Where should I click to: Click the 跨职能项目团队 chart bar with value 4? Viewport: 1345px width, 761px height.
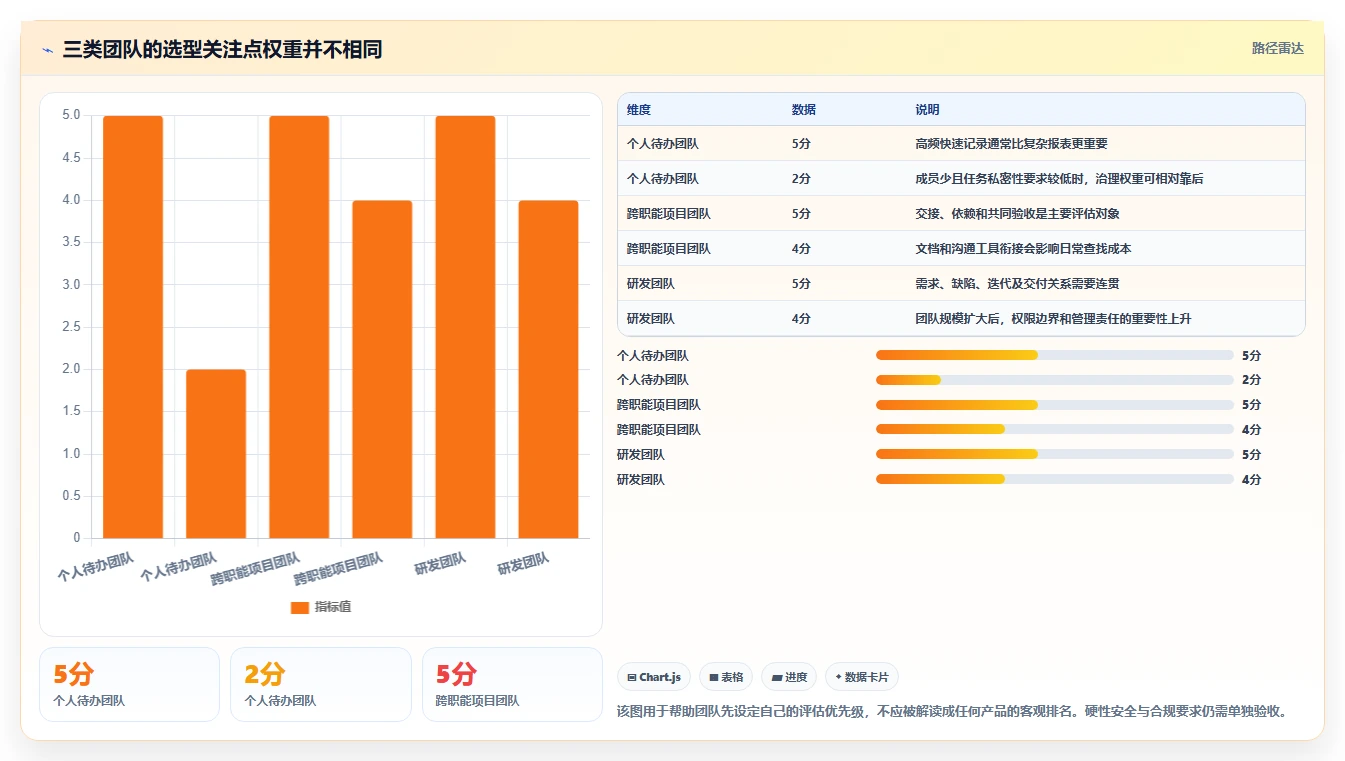382,370
